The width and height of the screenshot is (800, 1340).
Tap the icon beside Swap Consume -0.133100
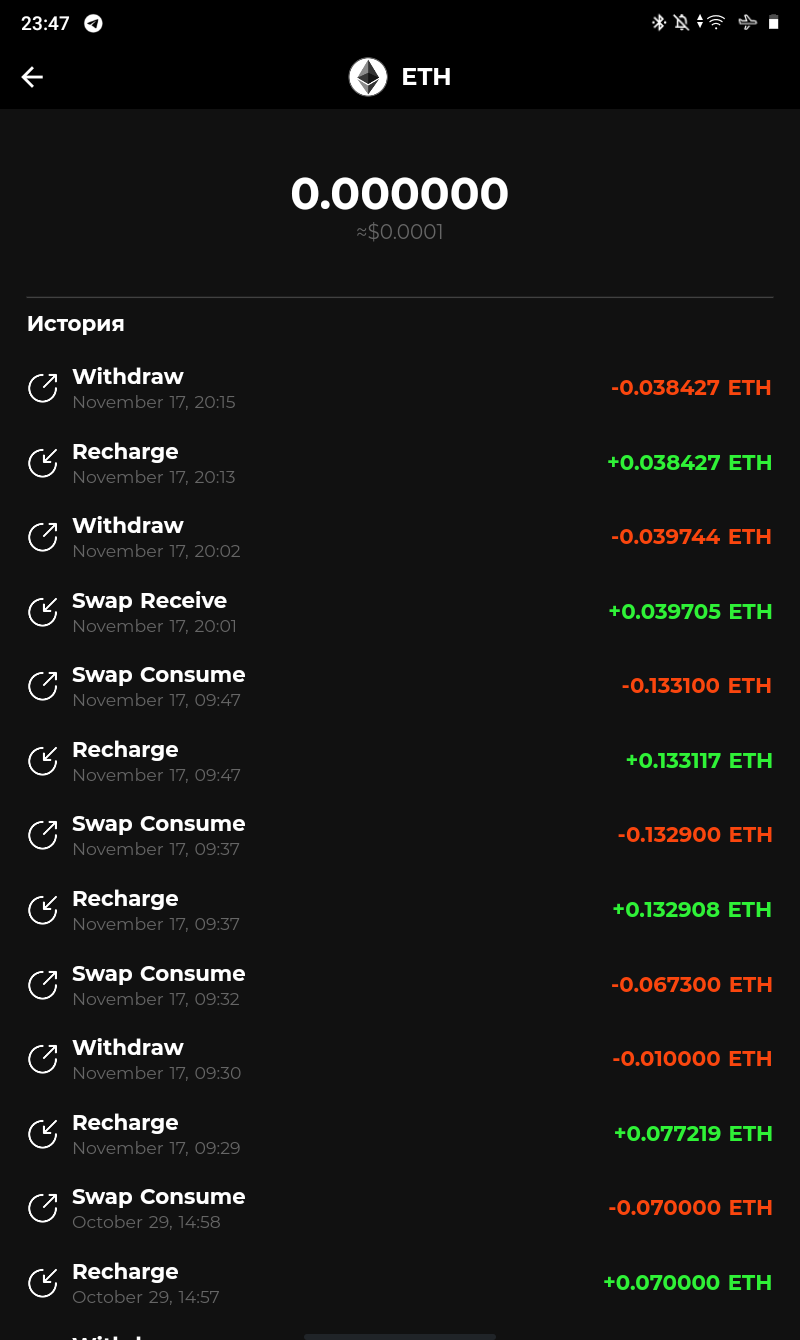(42, 686)
